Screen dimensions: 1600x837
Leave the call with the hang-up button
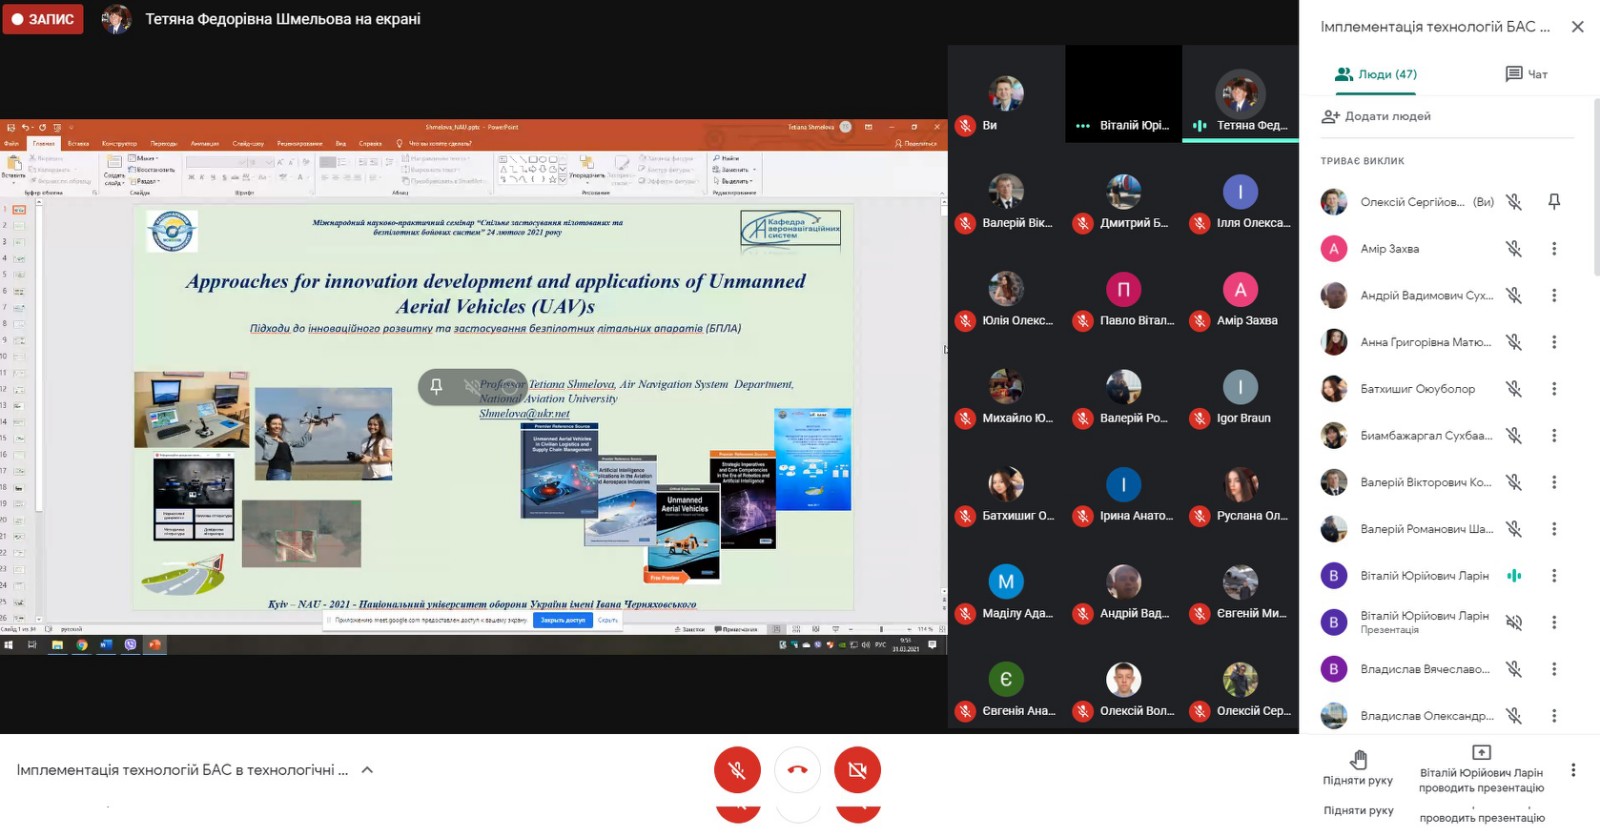(x=797, y=770)
